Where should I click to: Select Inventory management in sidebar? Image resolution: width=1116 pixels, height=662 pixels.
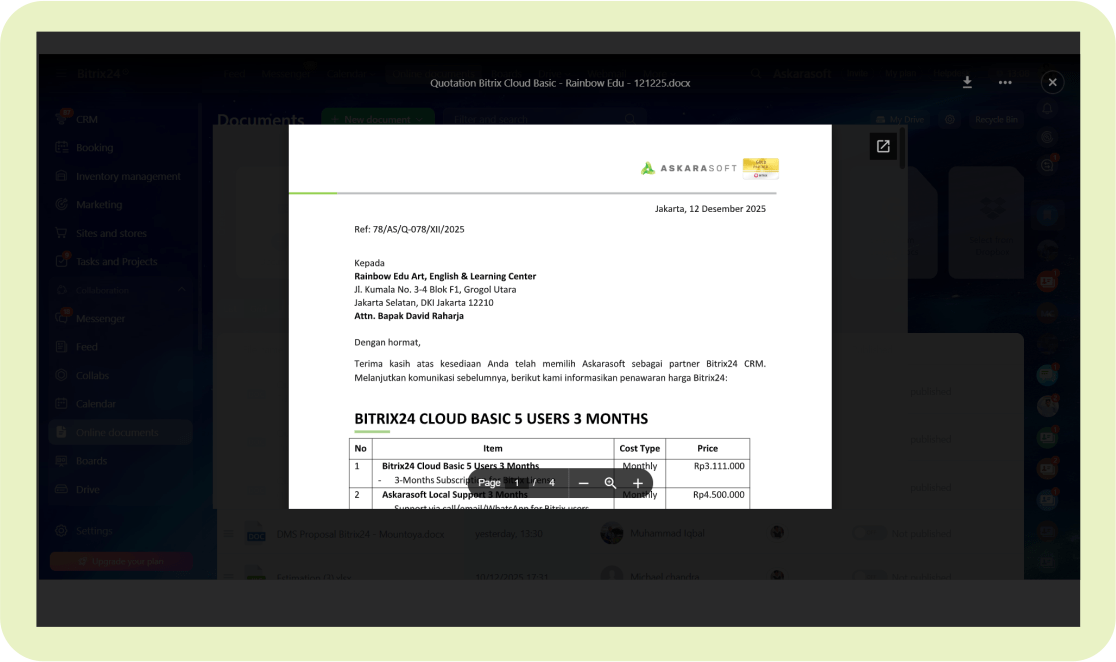pos(128,177)
